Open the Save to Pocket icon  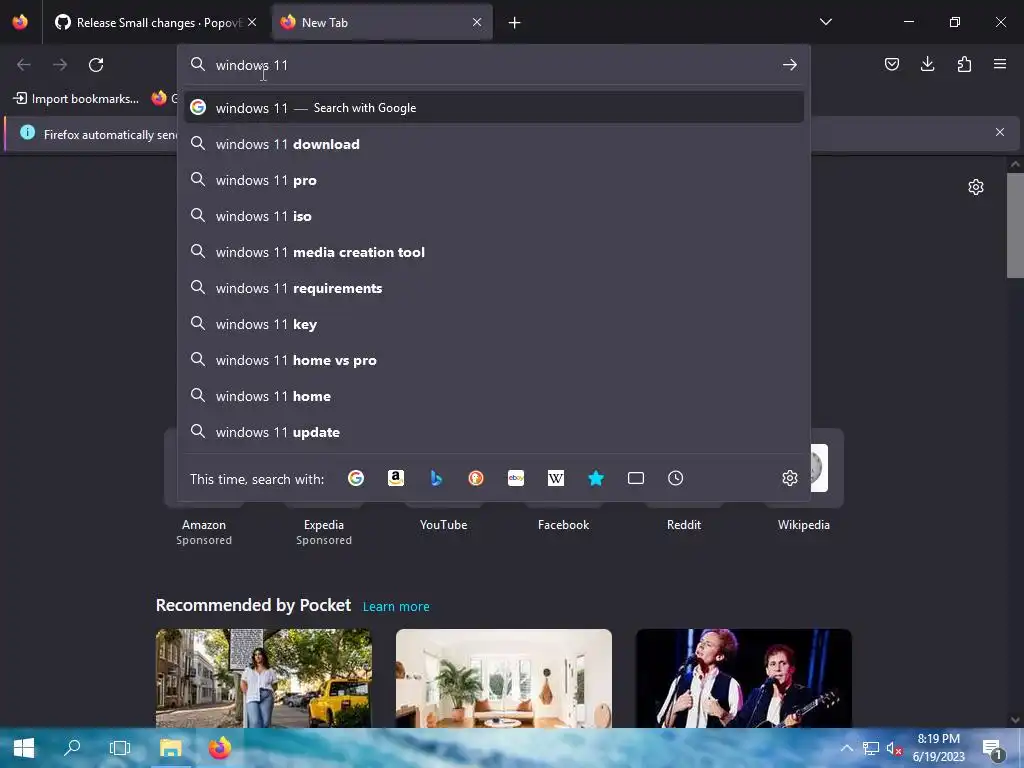[x=891, y=64]
